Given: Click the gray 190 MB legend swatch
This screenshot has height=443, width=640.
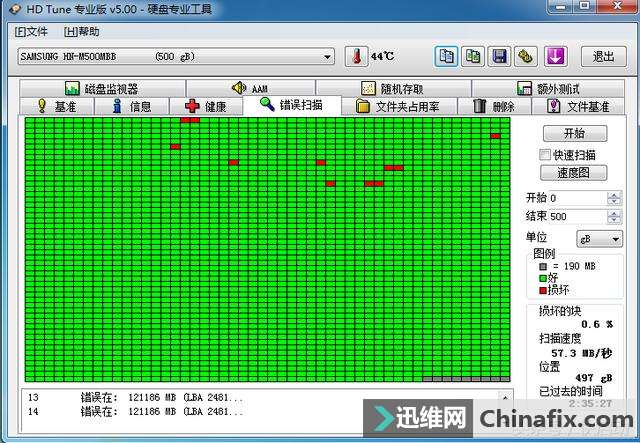Looking at the screenshot, I should tap(542, 267).
